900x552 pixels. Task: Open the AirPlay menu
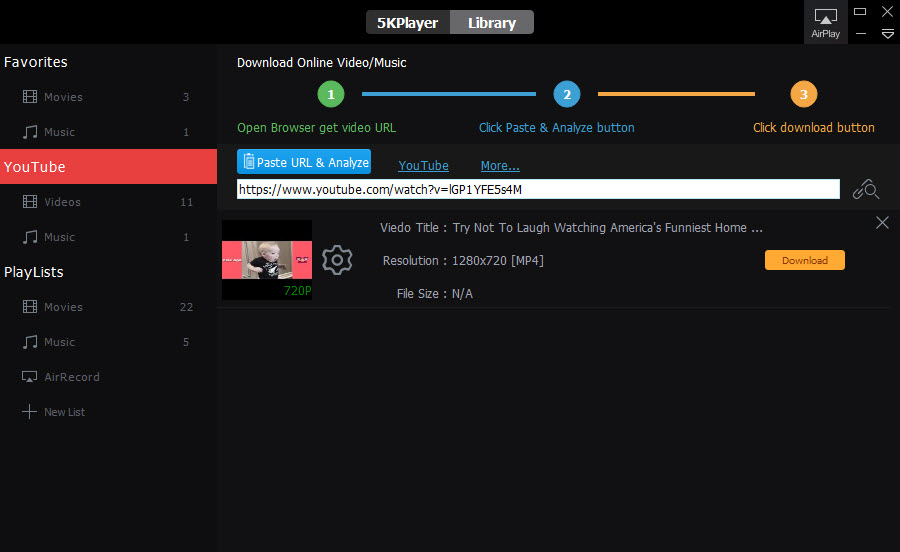click(x=825, y=22)
